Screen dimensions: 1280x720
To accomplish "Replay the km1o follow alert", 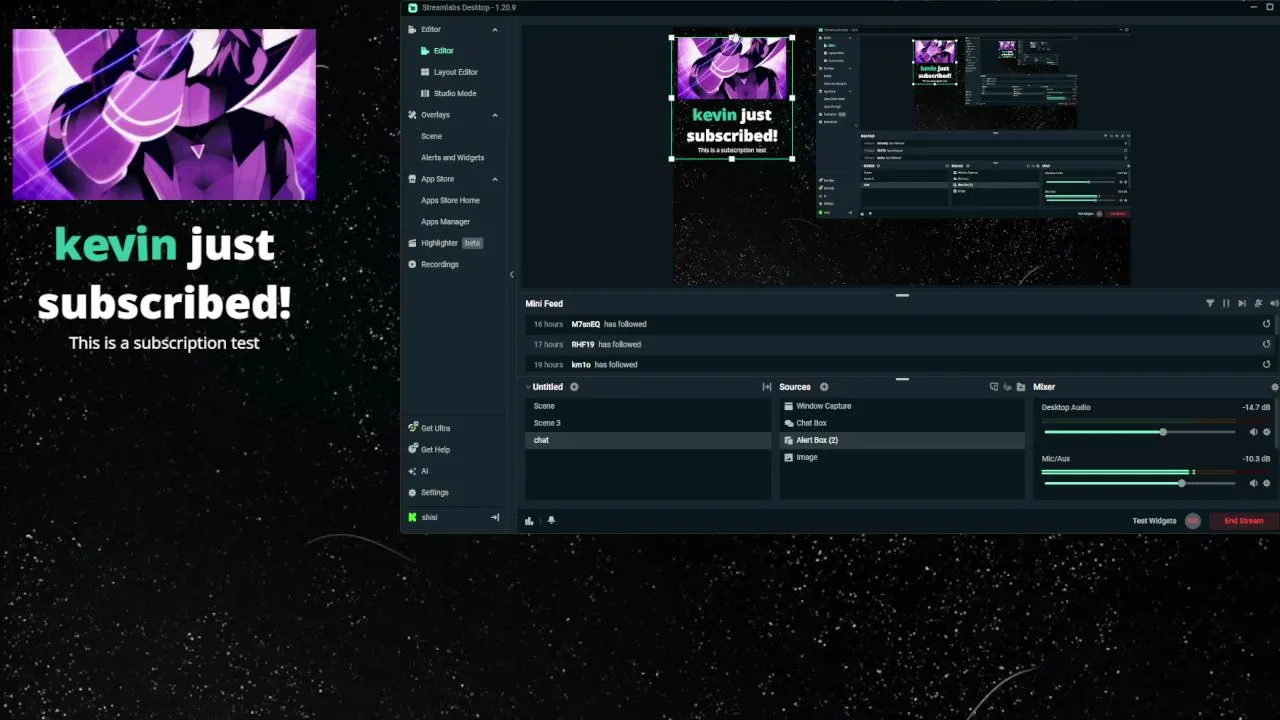I will pos(1266,364).
